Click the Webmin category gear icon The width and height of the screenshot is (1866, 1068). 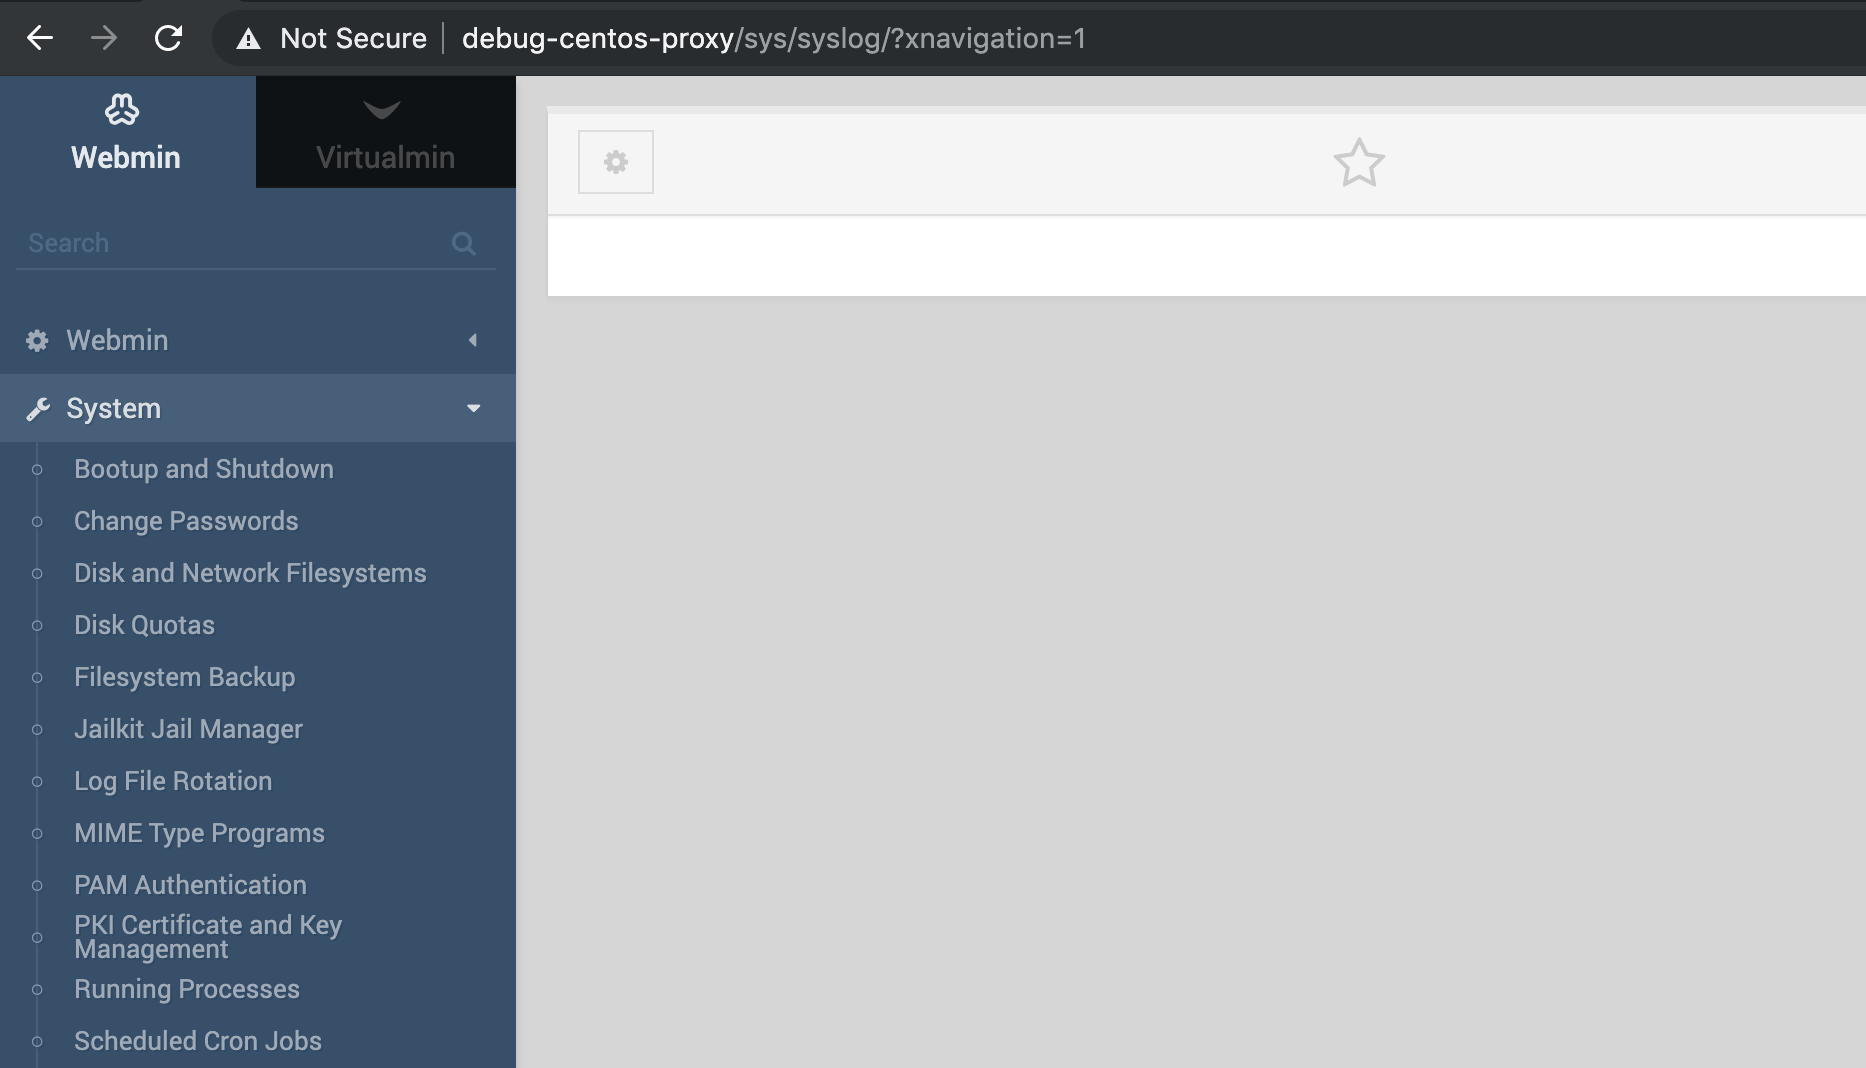[37, 341]
